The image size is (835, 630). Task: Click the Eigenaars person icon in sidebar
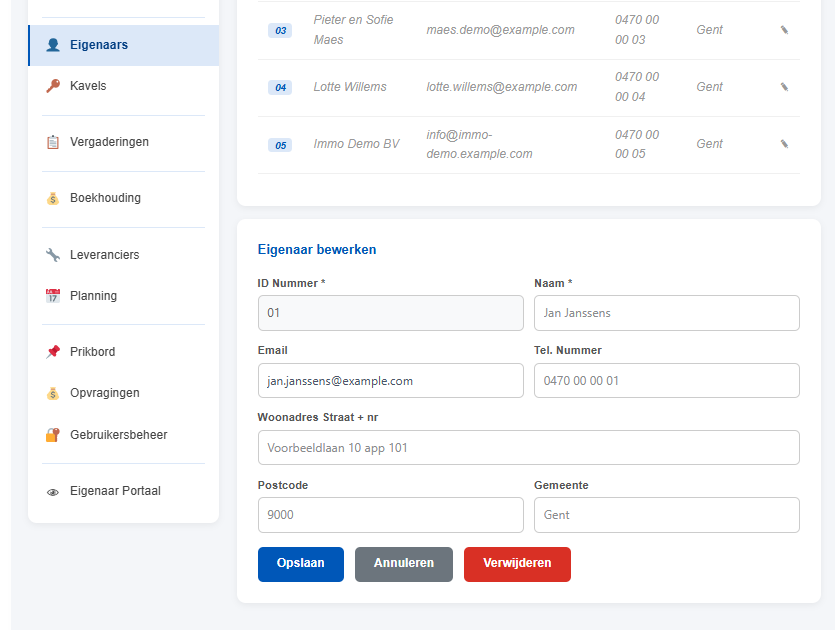pyautogui.click(x=53, y=45)
